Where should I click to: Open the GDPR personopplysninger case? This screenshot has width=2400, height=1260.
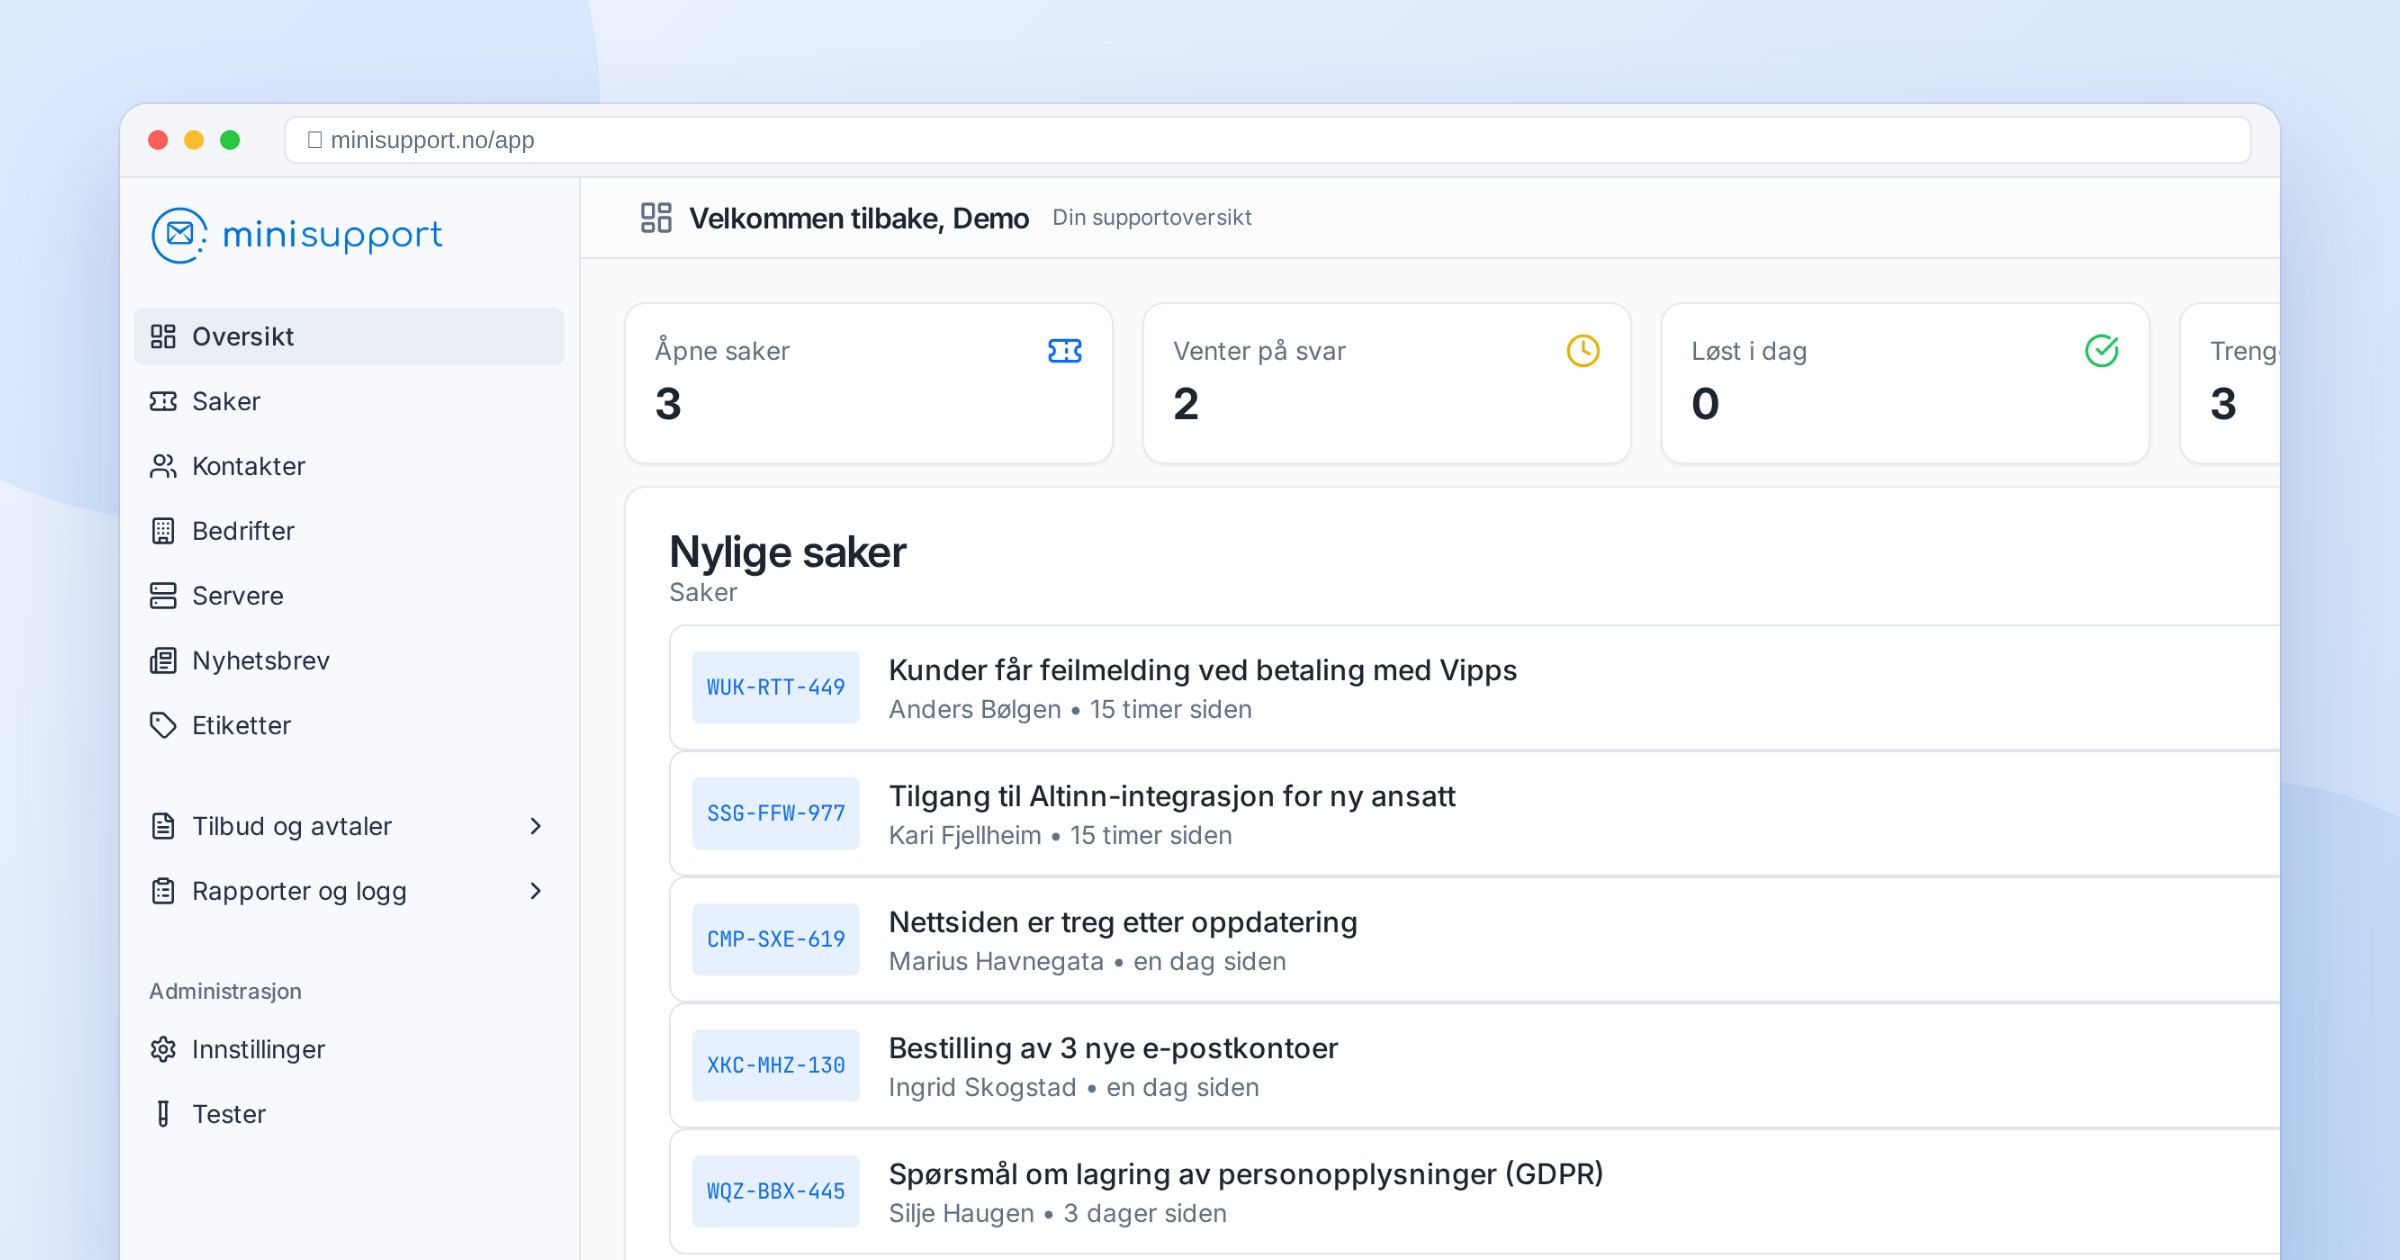[1246, 1174]
